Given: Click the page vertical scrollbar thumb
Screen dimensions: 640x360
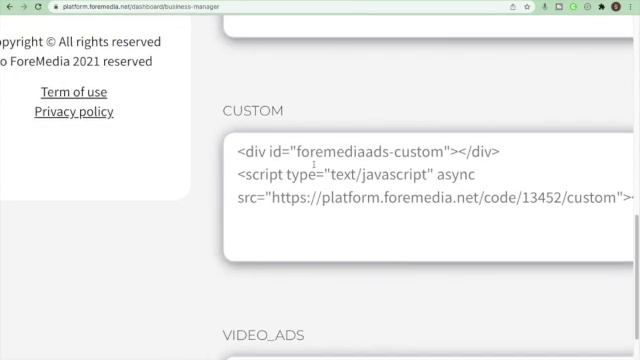Looking at the screenshot, I should tap(637, 277).
